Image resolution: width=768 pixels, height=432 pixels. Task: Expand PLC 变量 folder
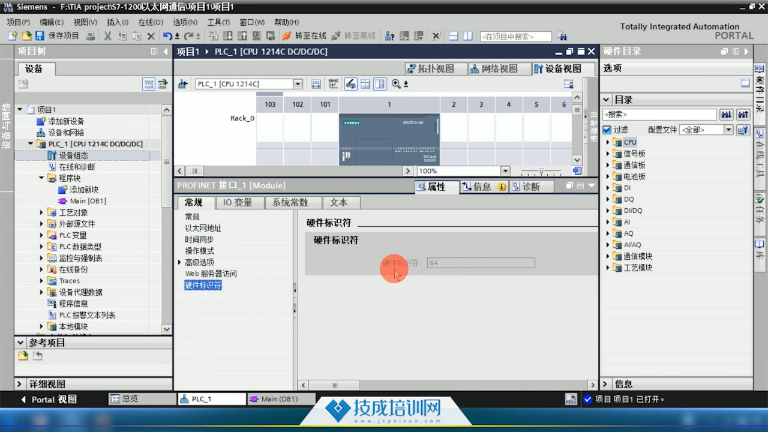42,235
